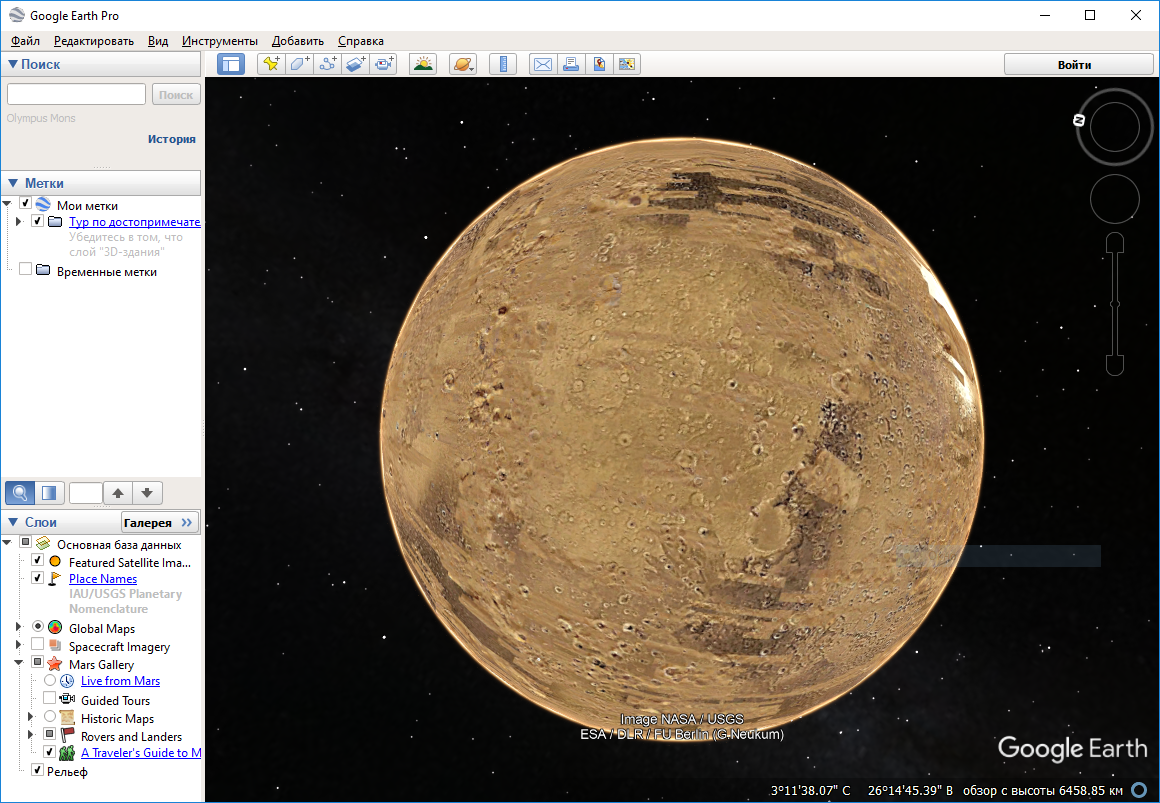1160x803 pixels.
Task: Add a polygon using the toolbar icon
Action: 299,64
